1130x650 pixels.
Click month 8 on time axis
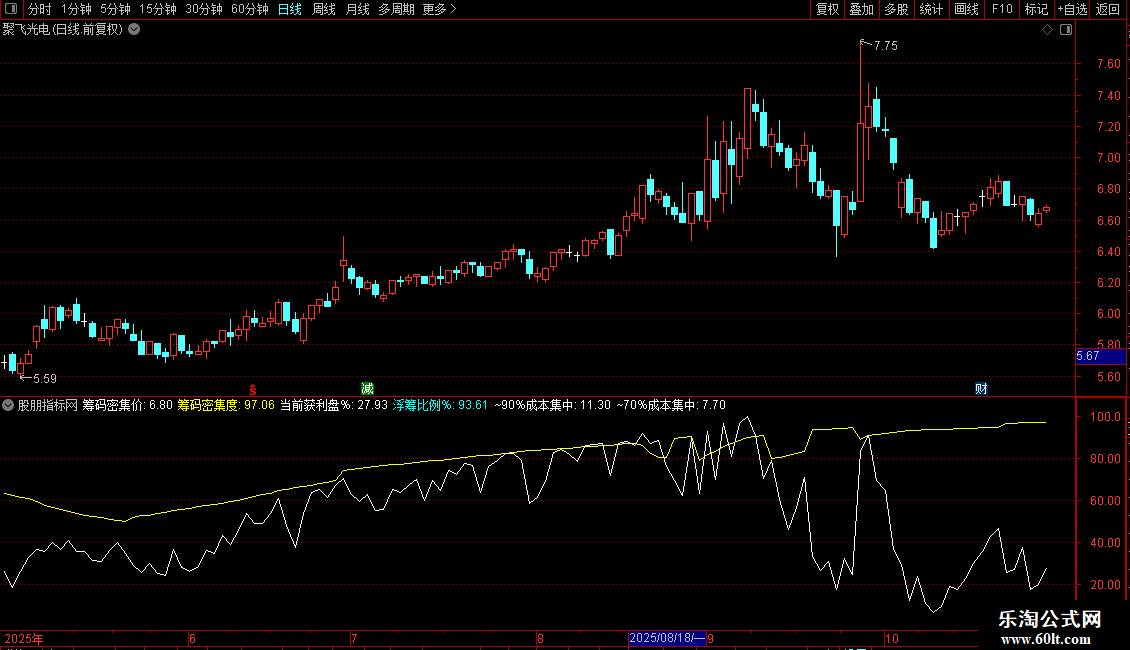click(x=540, y=638)
